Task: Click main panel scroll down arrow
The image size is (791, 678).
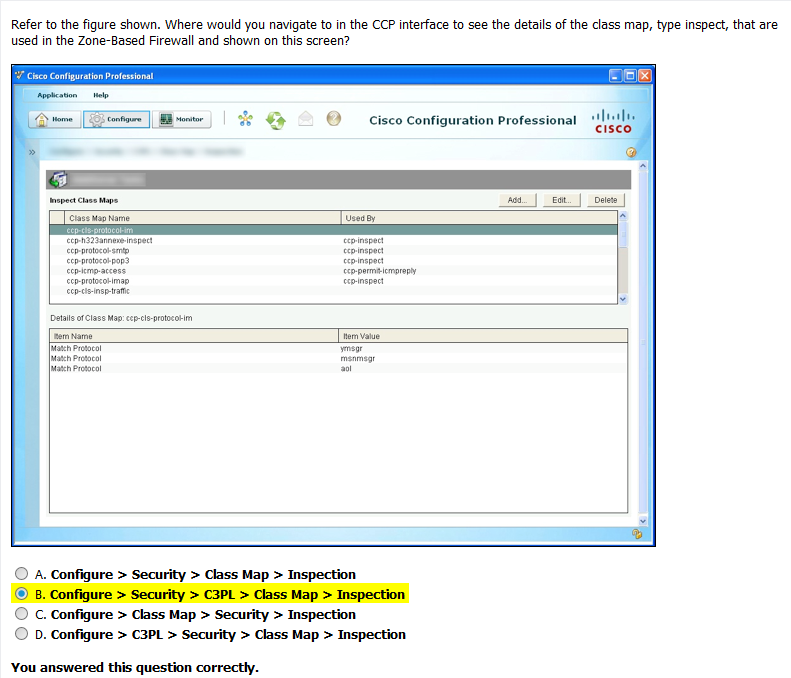Action: point(643,521)
